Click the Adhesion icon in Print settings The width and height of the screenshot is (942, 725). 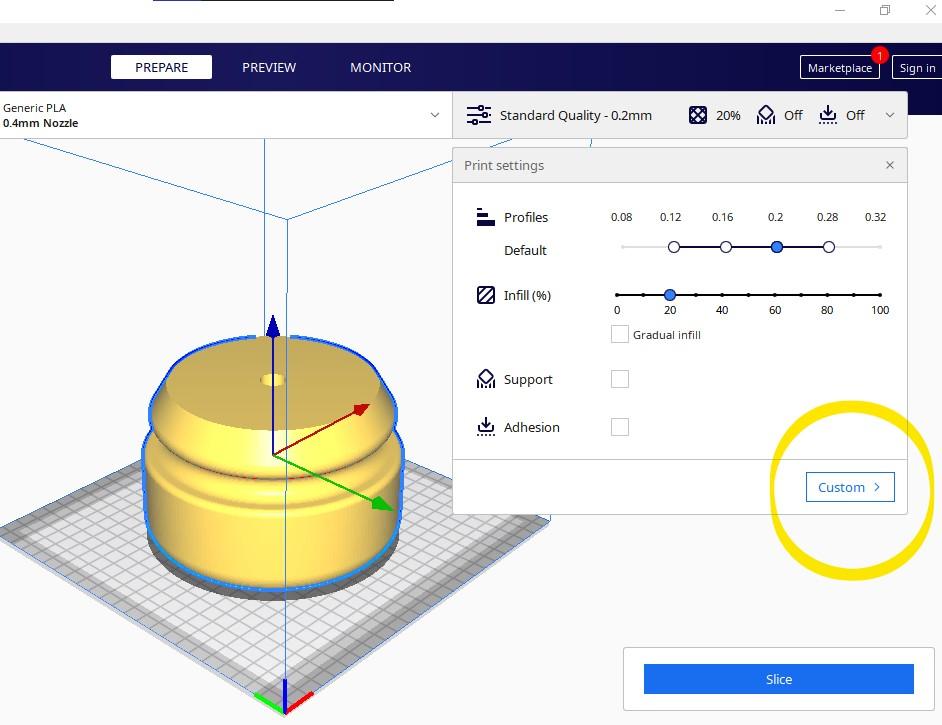(x=485, y=427)
